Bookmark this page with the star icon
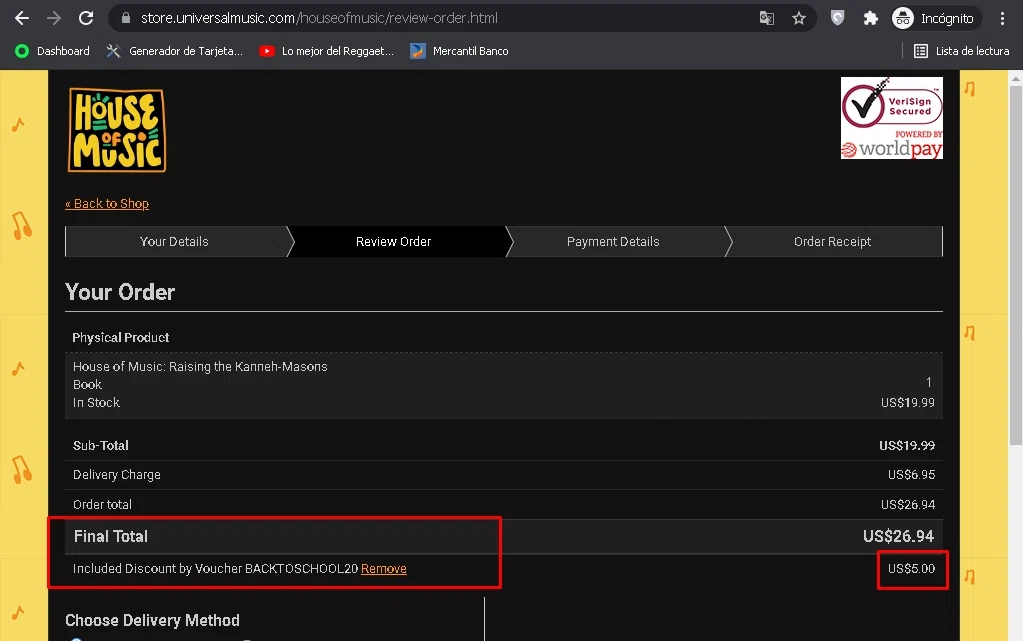The width and height of the screenshot is (1023, 641). pyautogui.click(x=799, y=18)
